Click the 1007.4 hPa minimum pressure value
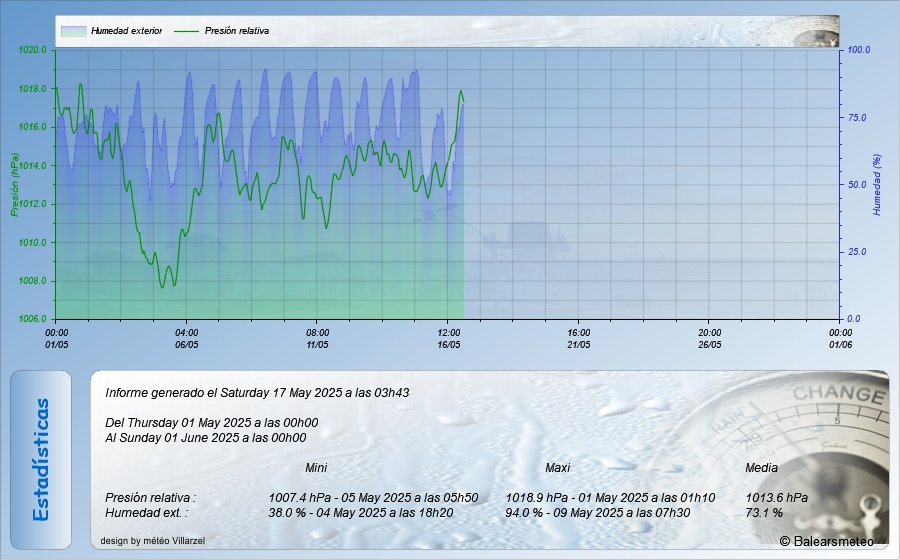Screen dimensions: 900x560 tap(373, 497)
